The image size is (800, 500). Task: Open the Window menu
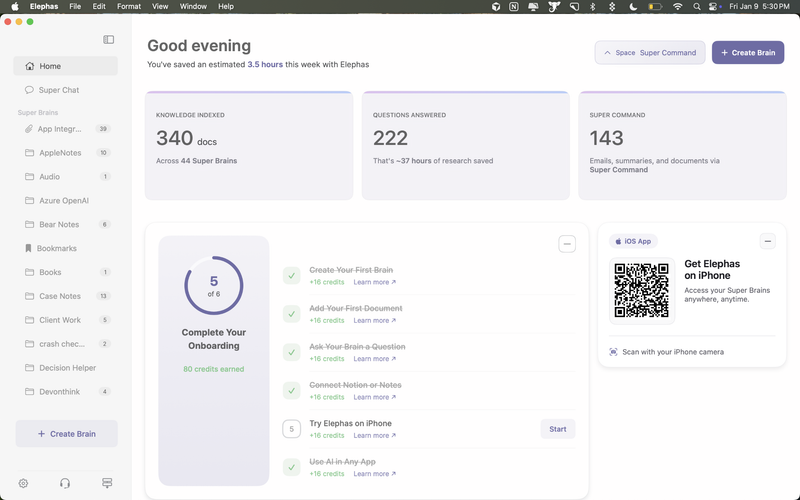tap(193, 7)
